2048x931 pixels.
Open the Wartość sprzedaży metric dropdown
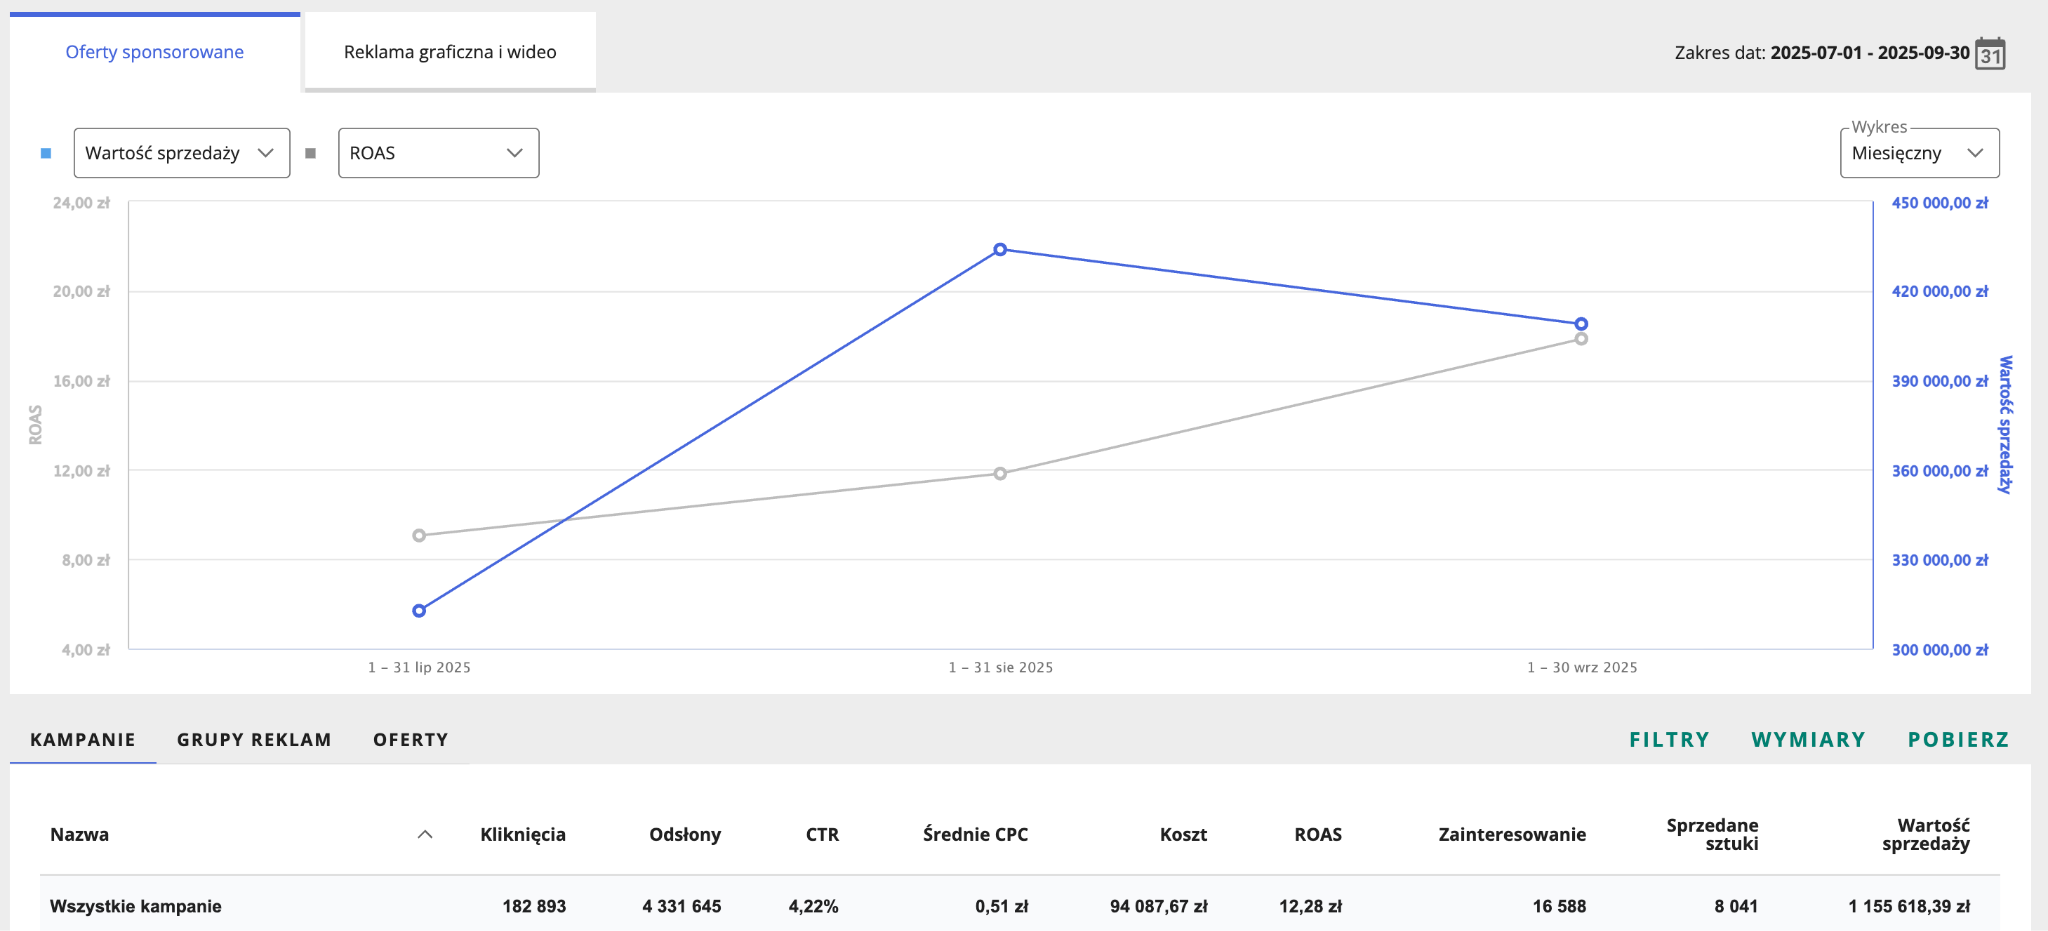[182, 153]
